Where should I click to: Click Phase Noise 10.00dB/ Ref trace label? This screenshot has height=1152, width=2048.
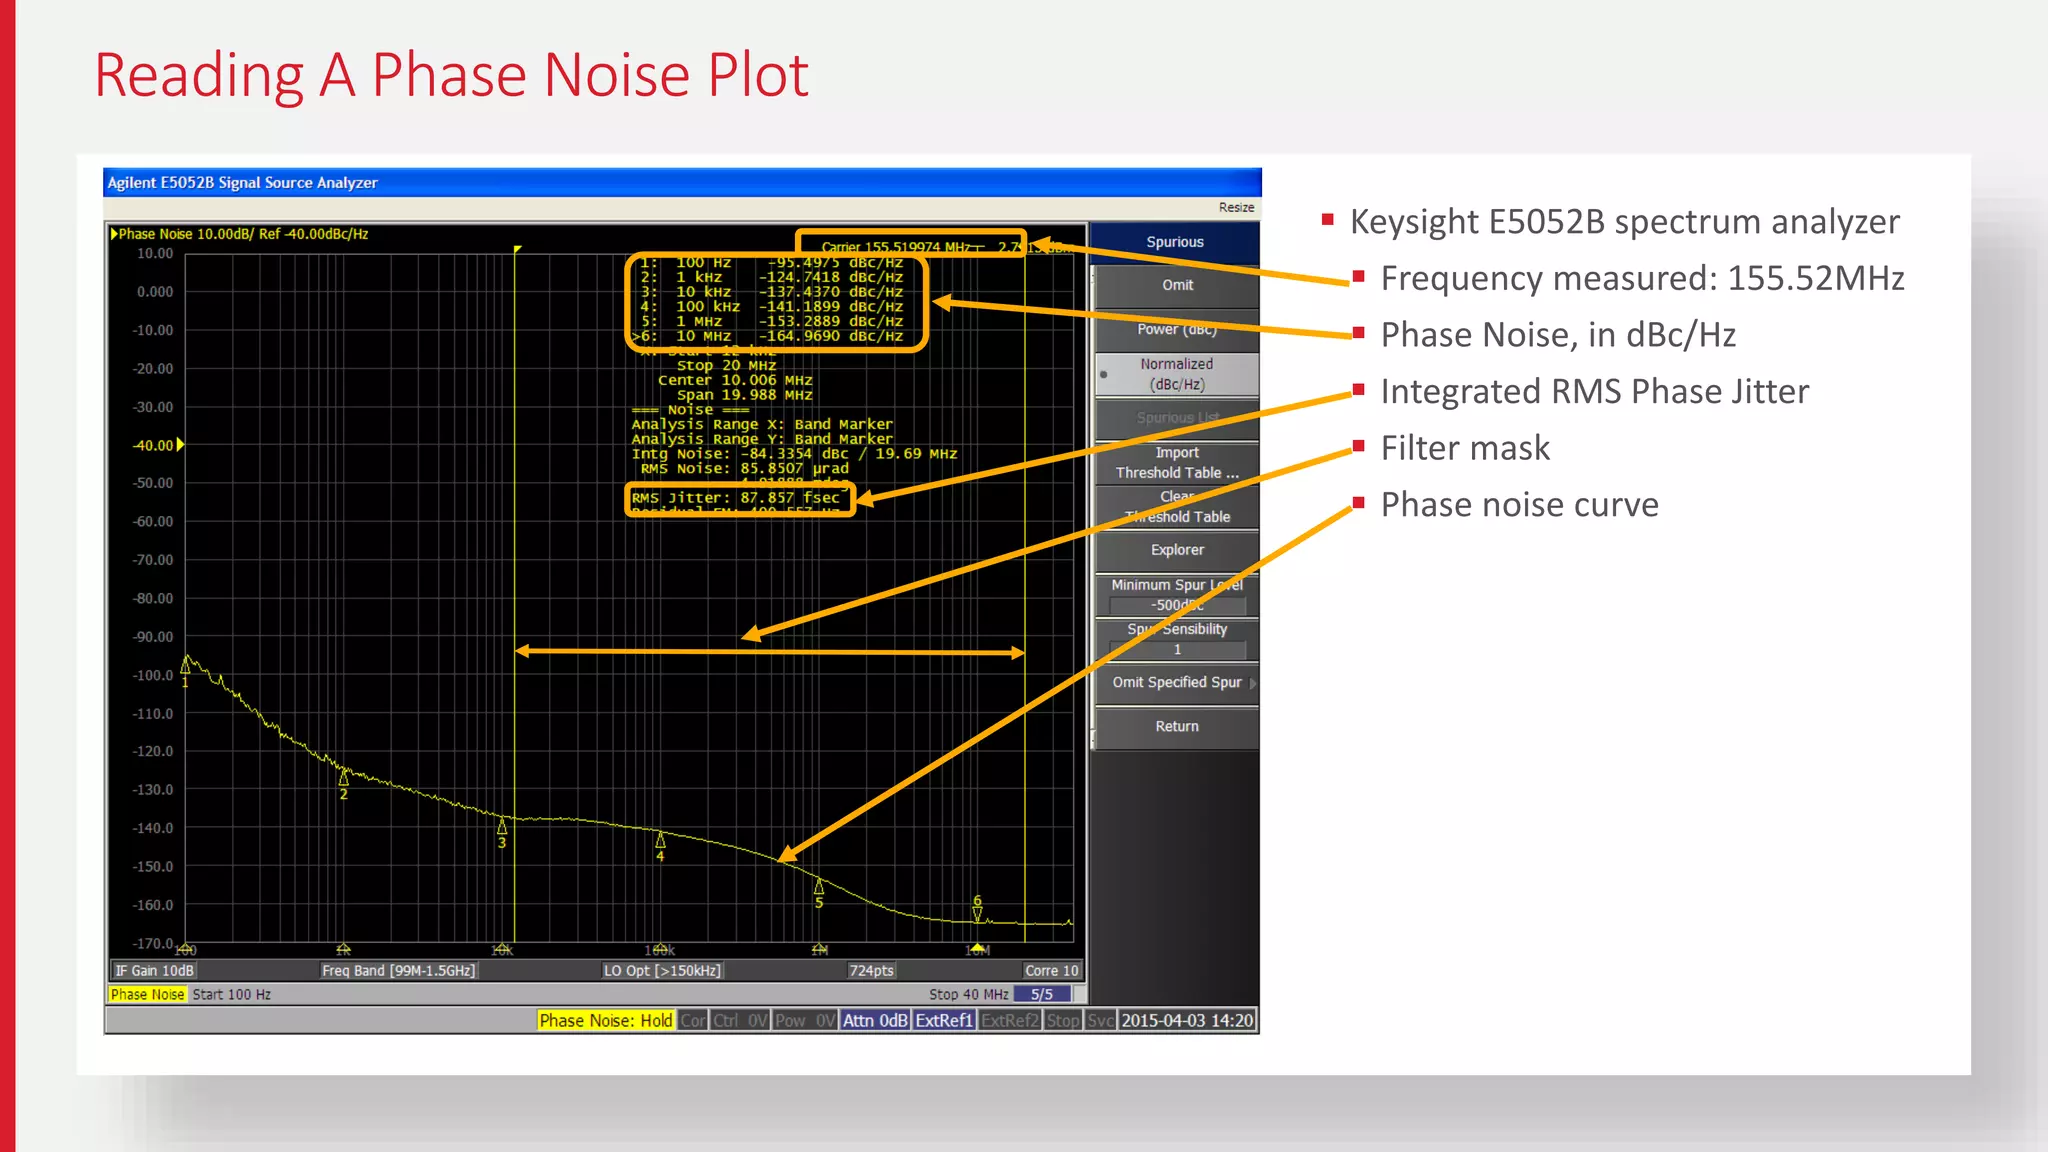pyautogui.click(x=239, y=234)
